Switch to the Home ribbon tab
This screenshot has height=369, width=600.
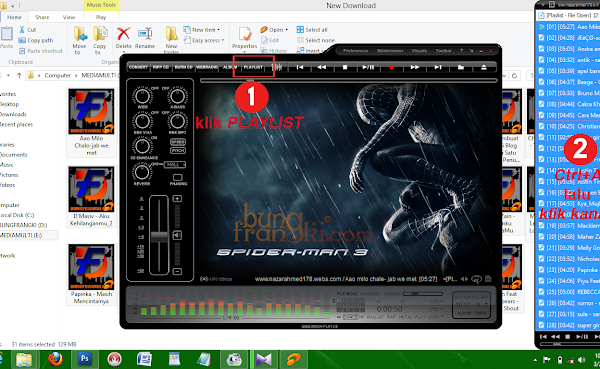(14, 17)
